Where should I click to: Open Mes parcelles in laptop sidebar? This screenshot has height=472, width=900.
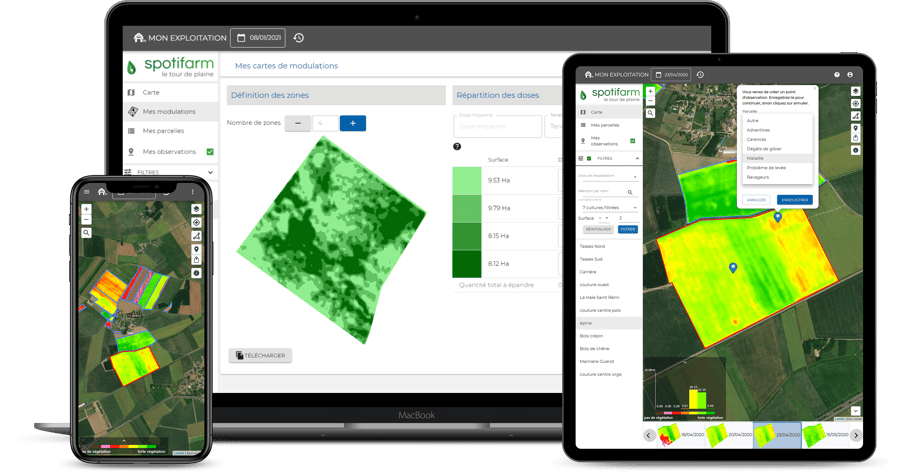(x=170, y=131)
